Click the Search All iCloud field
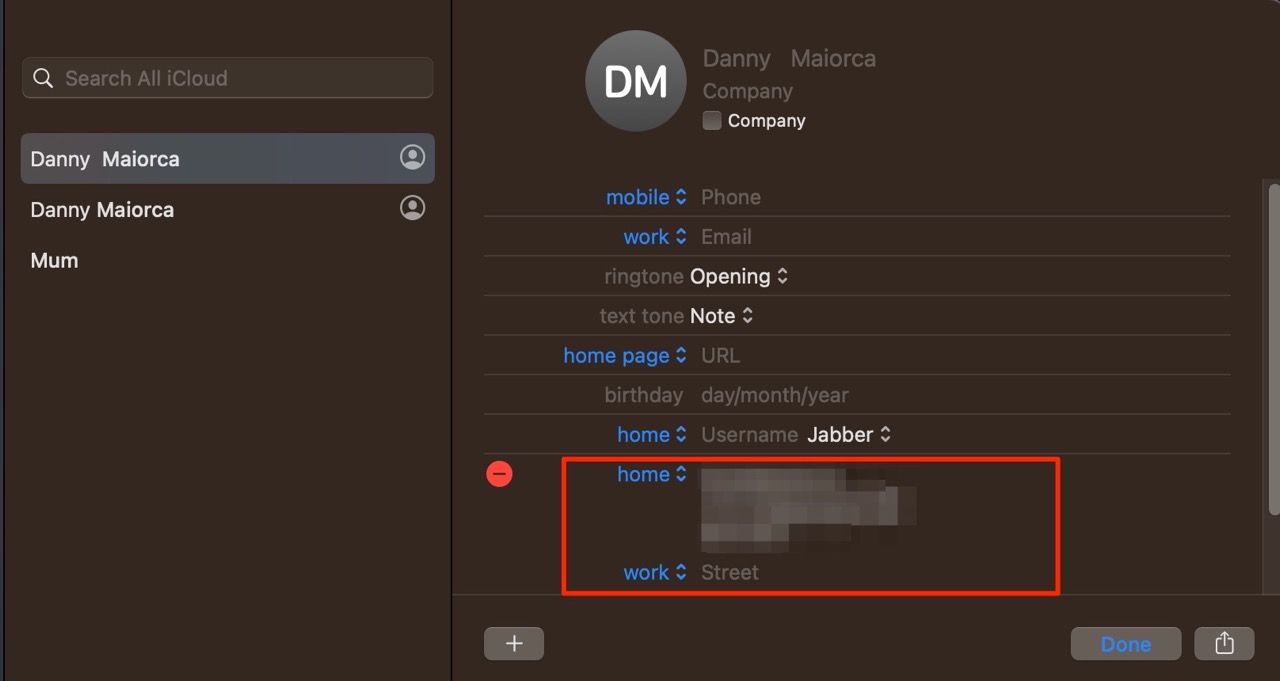 pyautogui.click(x=228, y=78)
